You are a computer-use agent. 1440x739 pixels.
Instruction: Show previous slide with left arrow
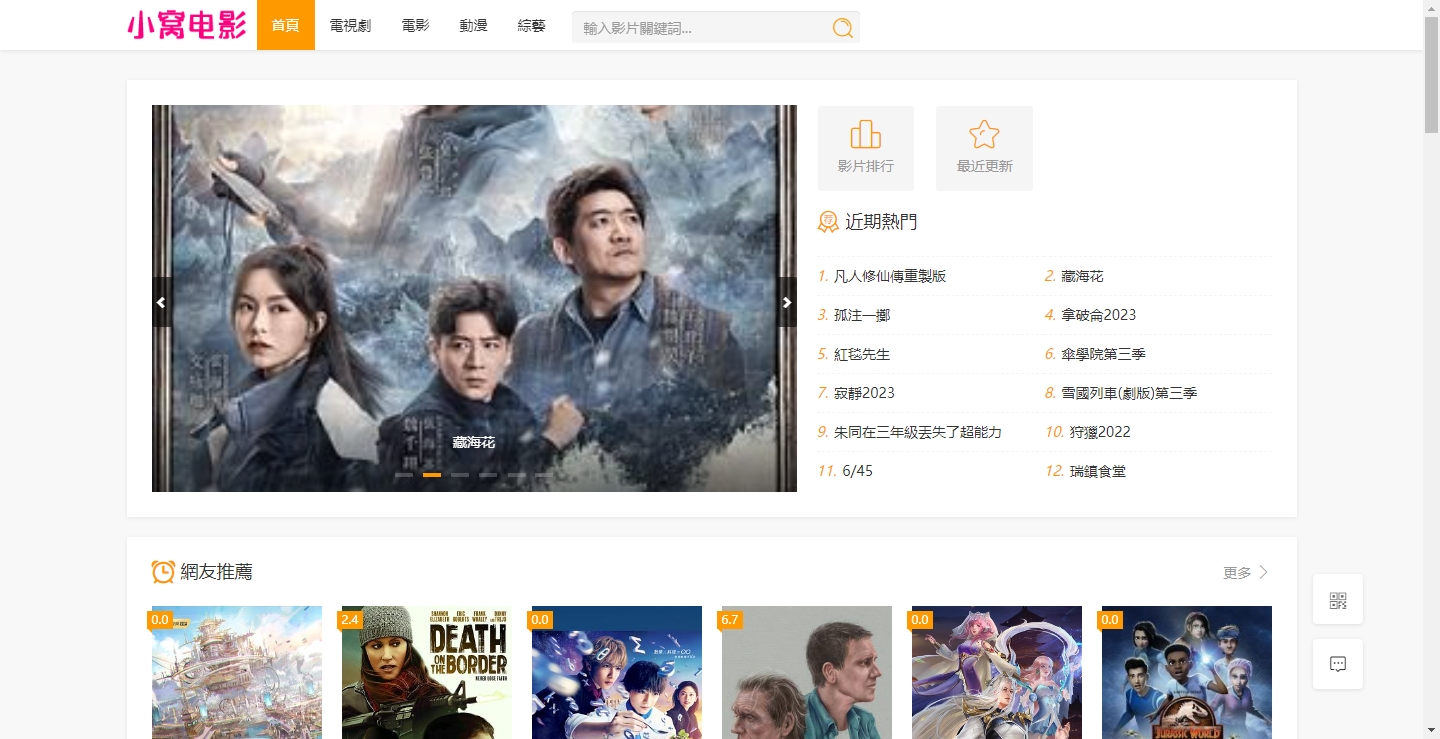click(162, 302)
